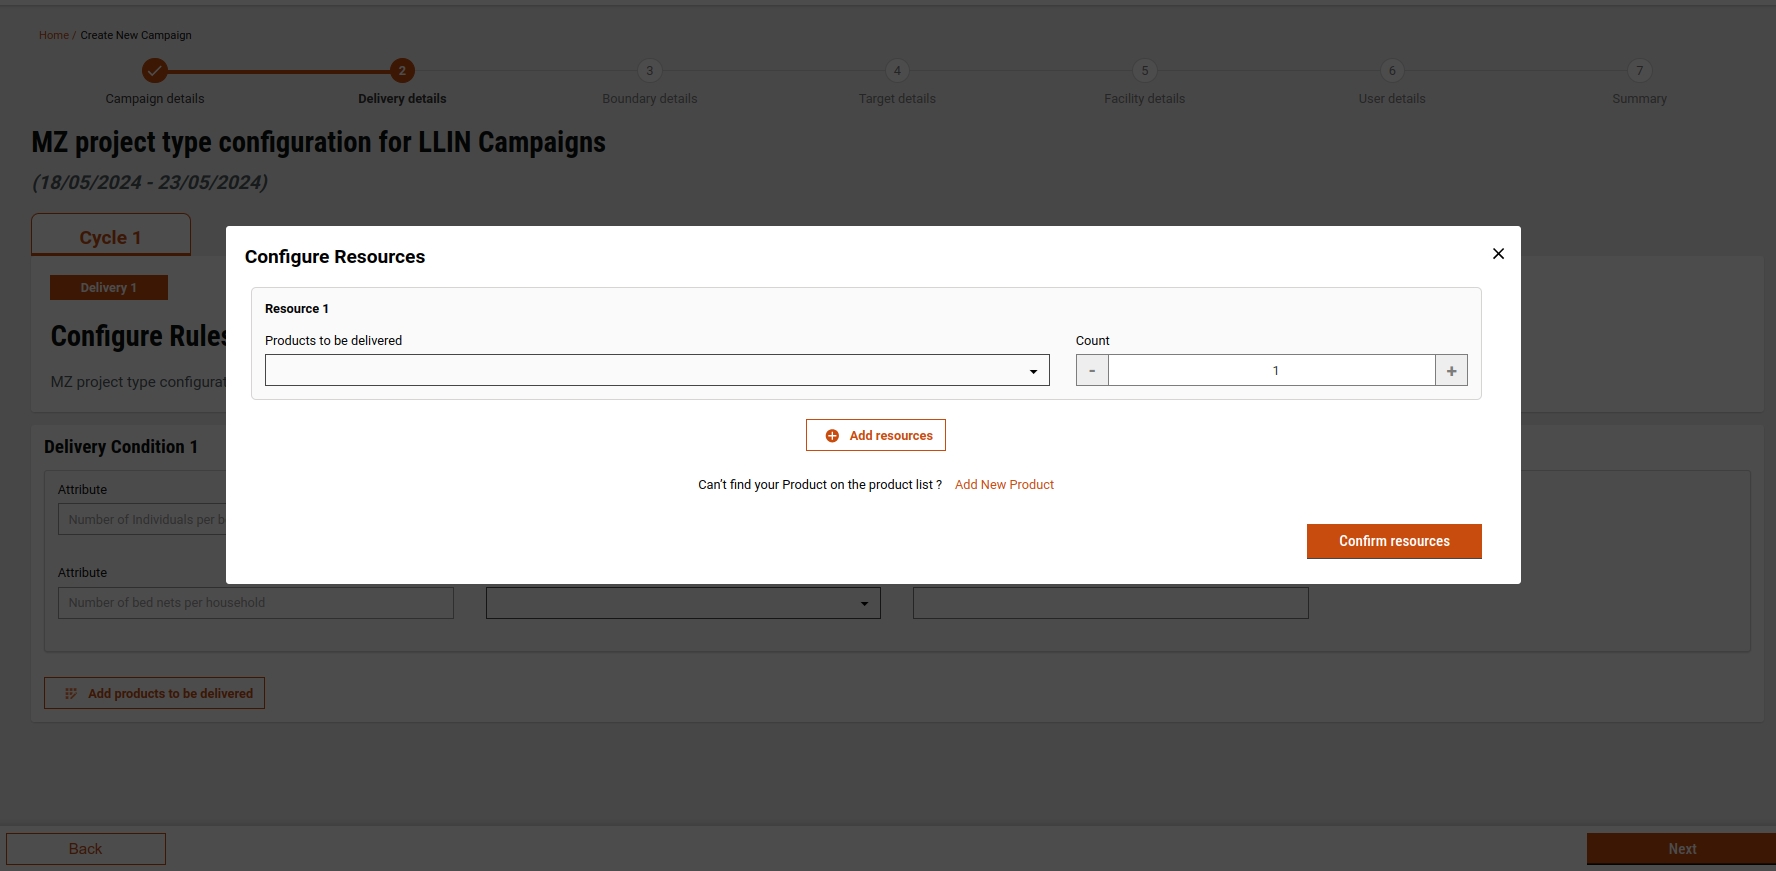Open the Products to be delivered dropdown
This screenshot has height=871, width=1776.
coord(656,371)
